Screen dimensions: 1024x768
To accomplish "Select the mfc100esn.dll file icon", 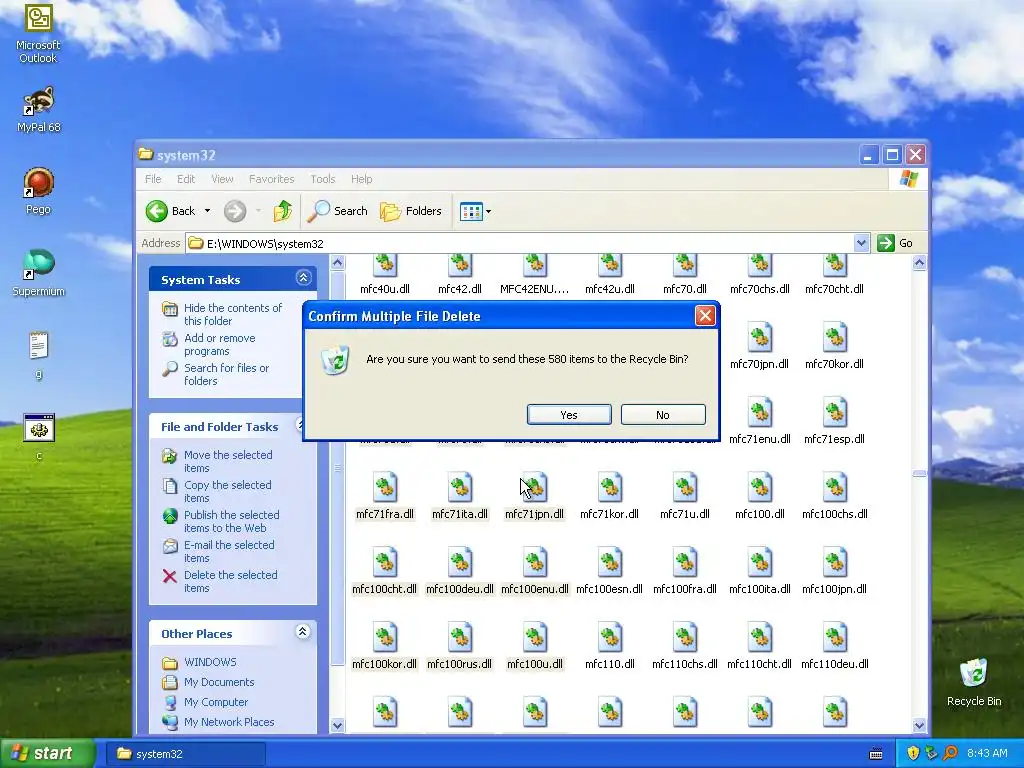I will pos(609,562).
